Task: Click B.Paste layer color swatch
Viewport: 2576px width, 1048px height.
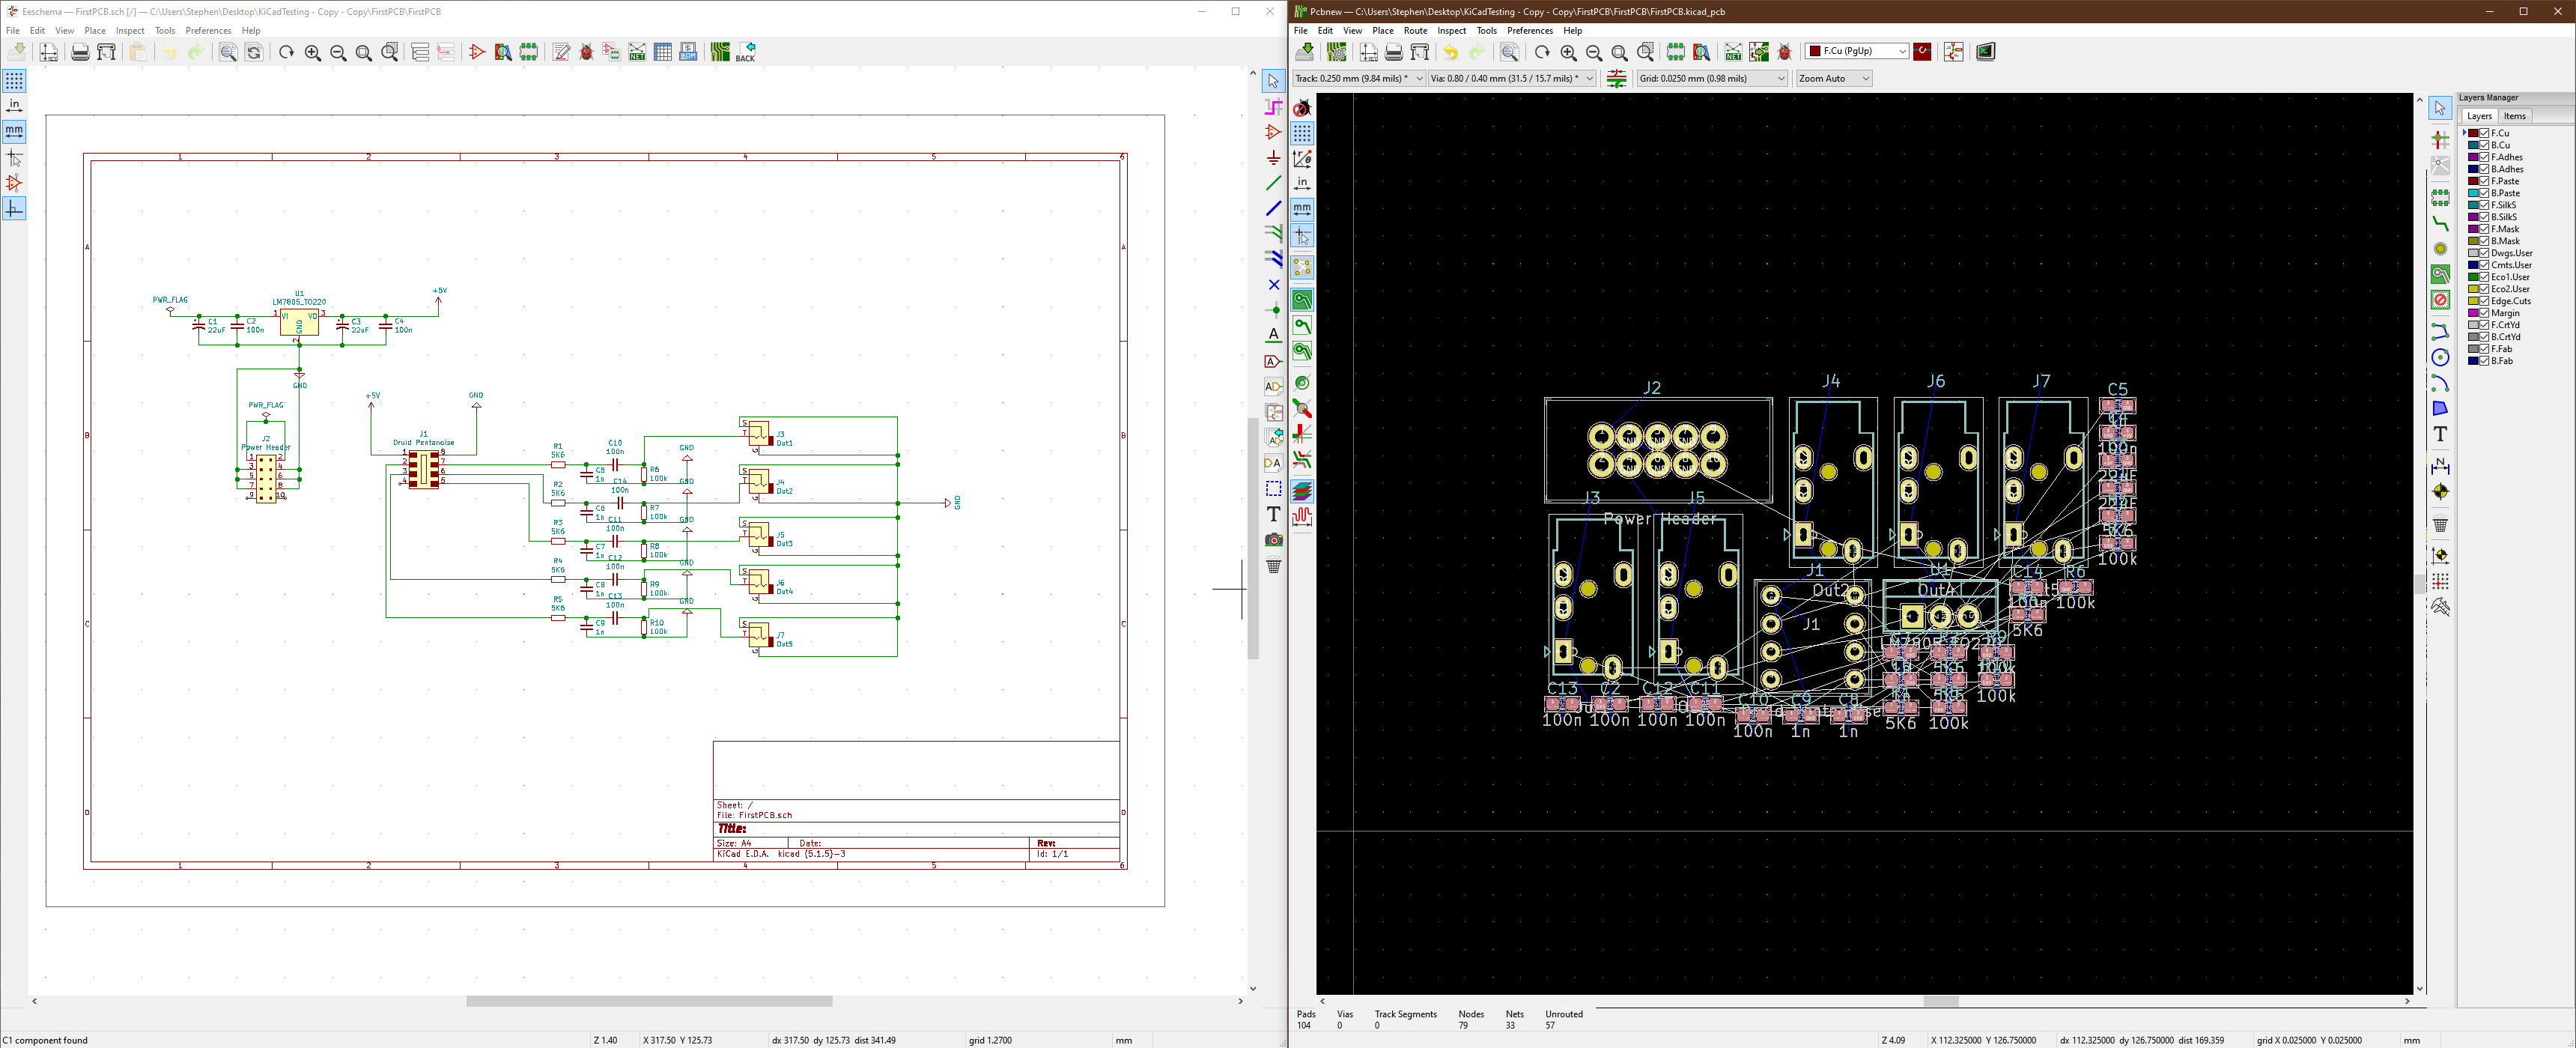Action: (x=2473, y=193)
